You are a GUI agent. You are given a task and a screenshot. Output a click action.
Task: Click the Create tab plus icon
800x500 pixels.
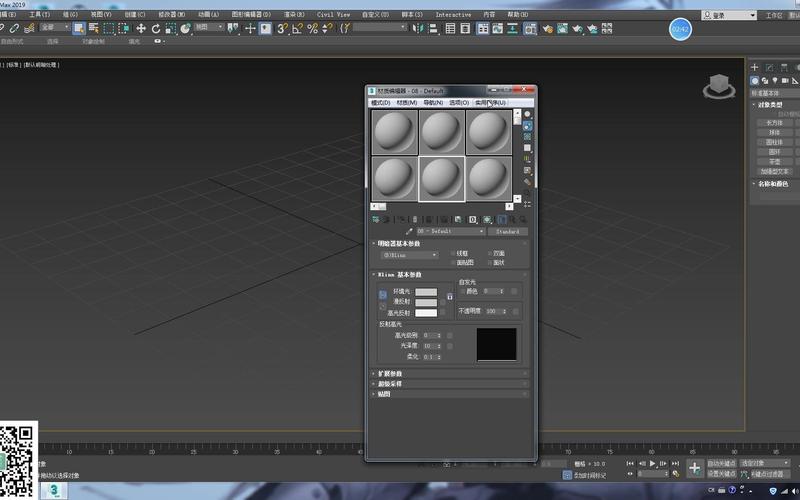(x=756, y=67)
